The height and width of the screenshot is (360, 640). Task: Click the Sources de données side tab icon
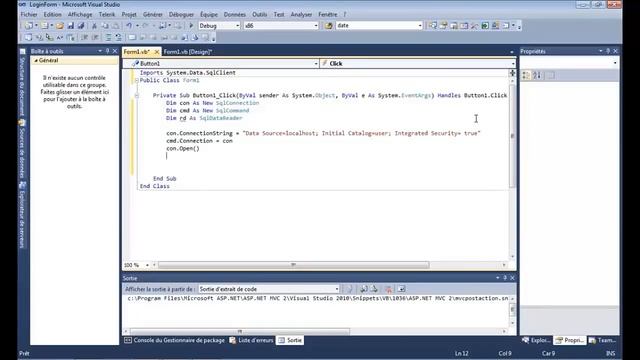(x=22, y=122)
